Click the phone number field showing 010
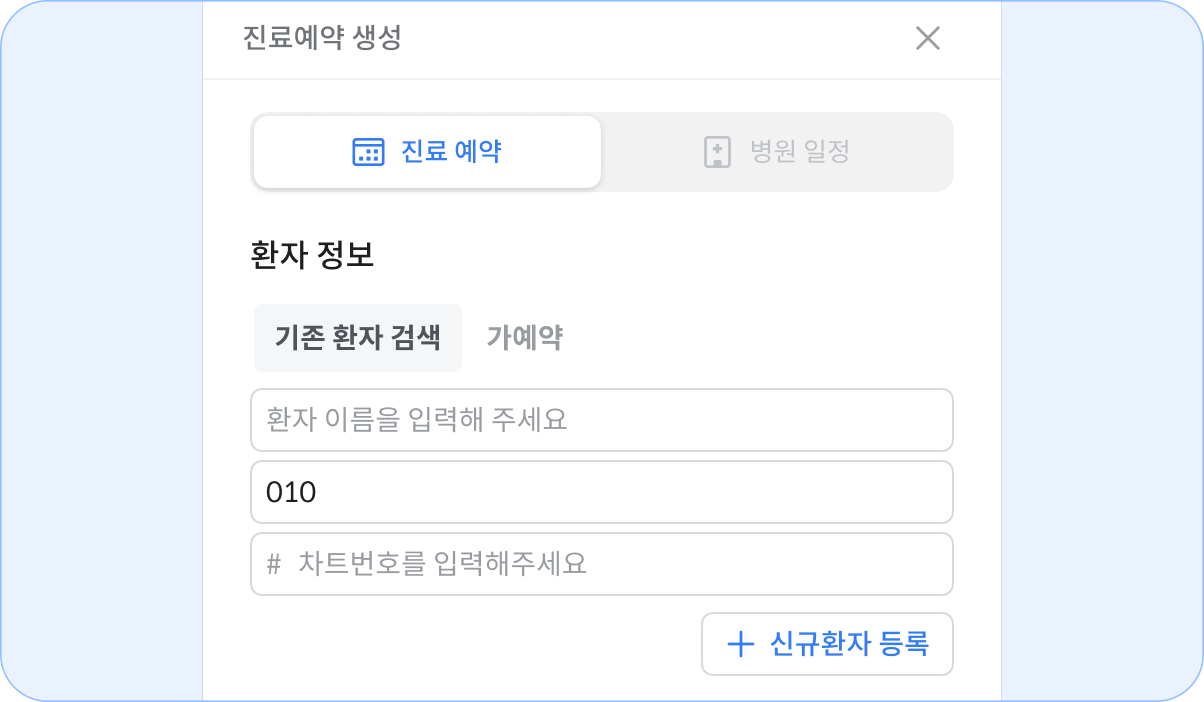The width and height of the screenshot is (1204, 702). pyautogui.click(x=602, y=492)
